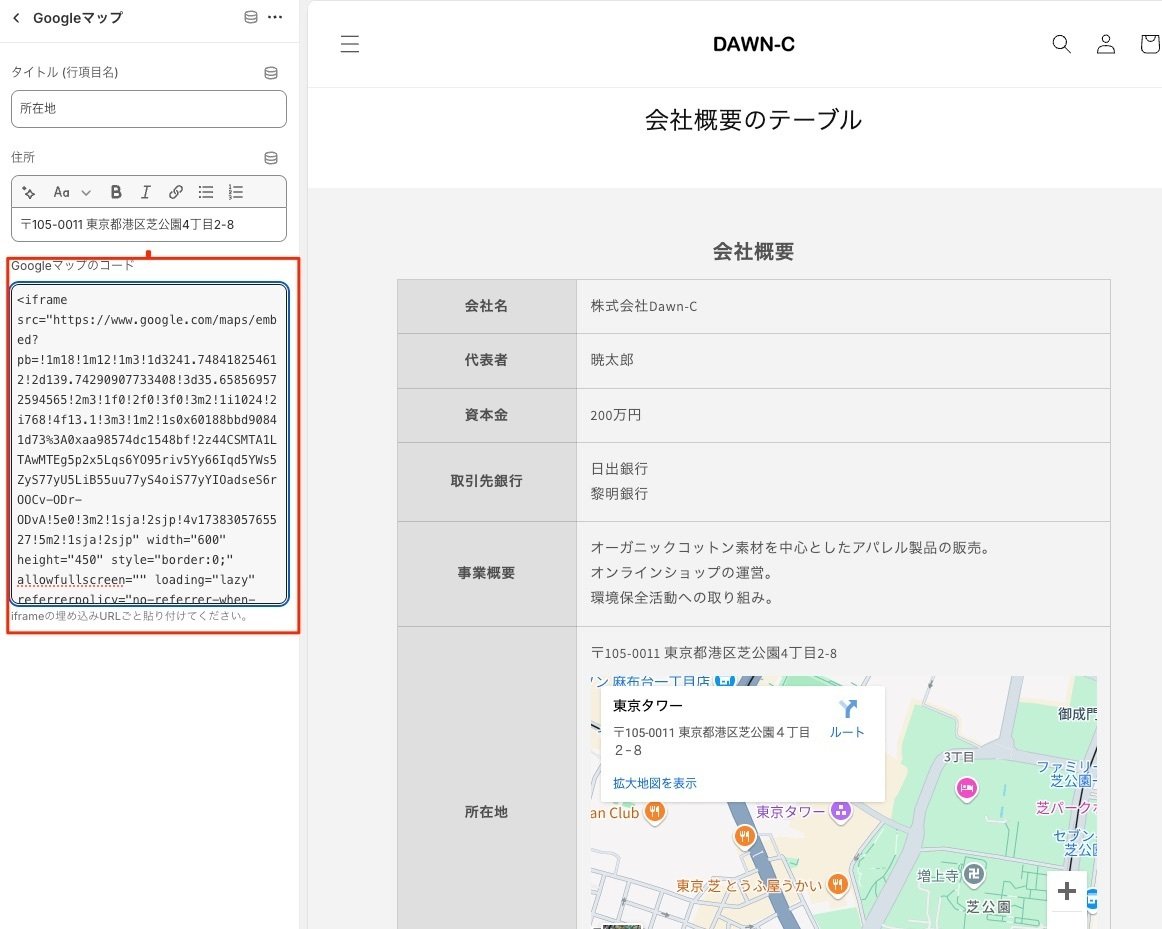Click the orange restaurant marker below 東京タワー label
This screenshot has width=1162, height=929.
(745, 837)
